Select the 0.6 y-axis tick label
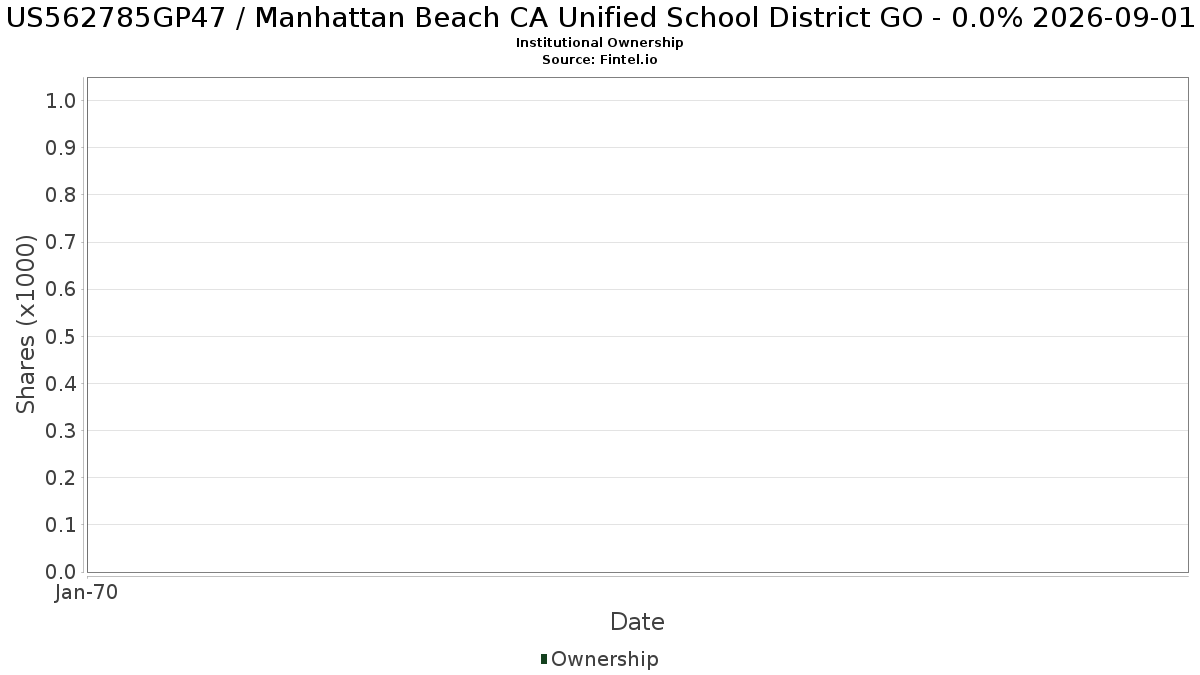The height and width of the screenshot is (675, 1200). pyautogui.click(x=61, y=289)
